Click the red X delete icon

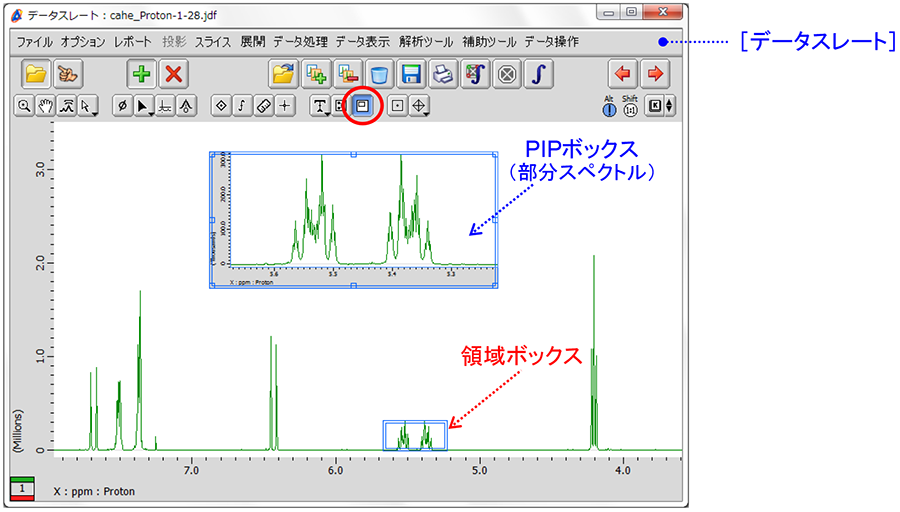coord(174,74)
